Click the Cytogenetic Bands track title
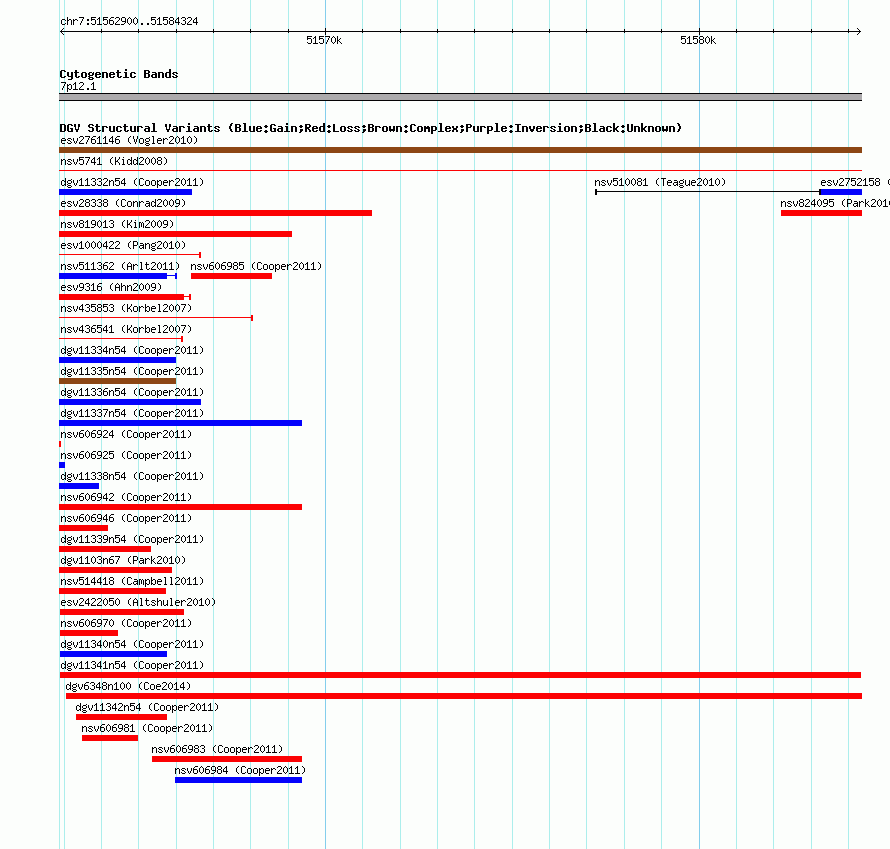Screen dimensions: 890x849 coord(119,74)
